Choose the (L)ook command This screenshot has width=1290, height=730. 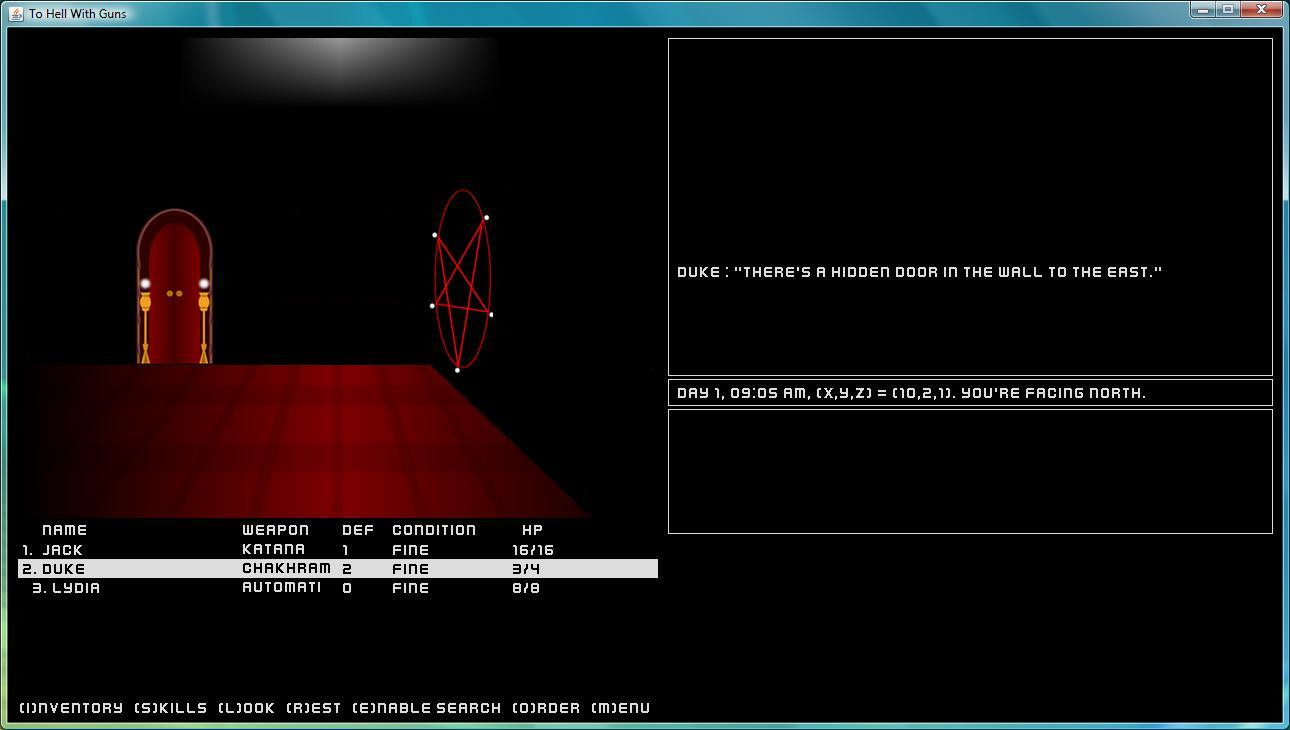(x=246, y=708)
